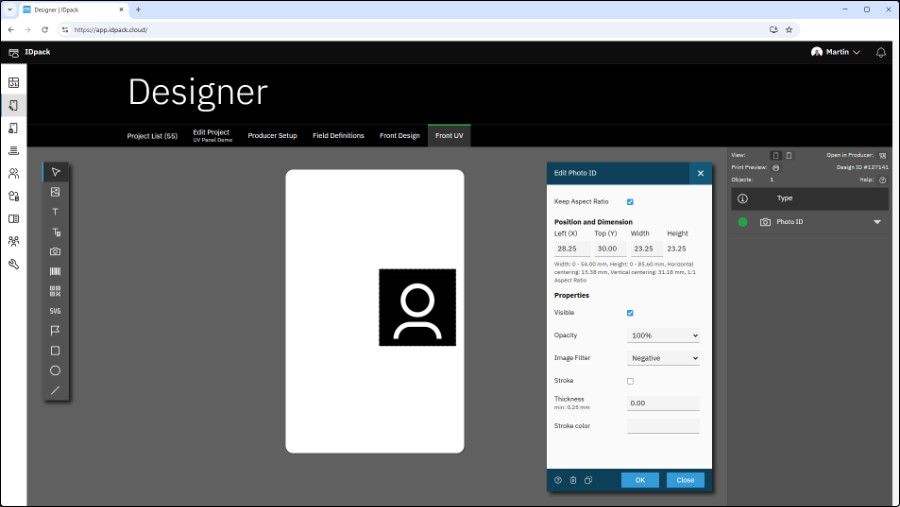Open the Image Filter dropdown

click(x=663, y=358)
